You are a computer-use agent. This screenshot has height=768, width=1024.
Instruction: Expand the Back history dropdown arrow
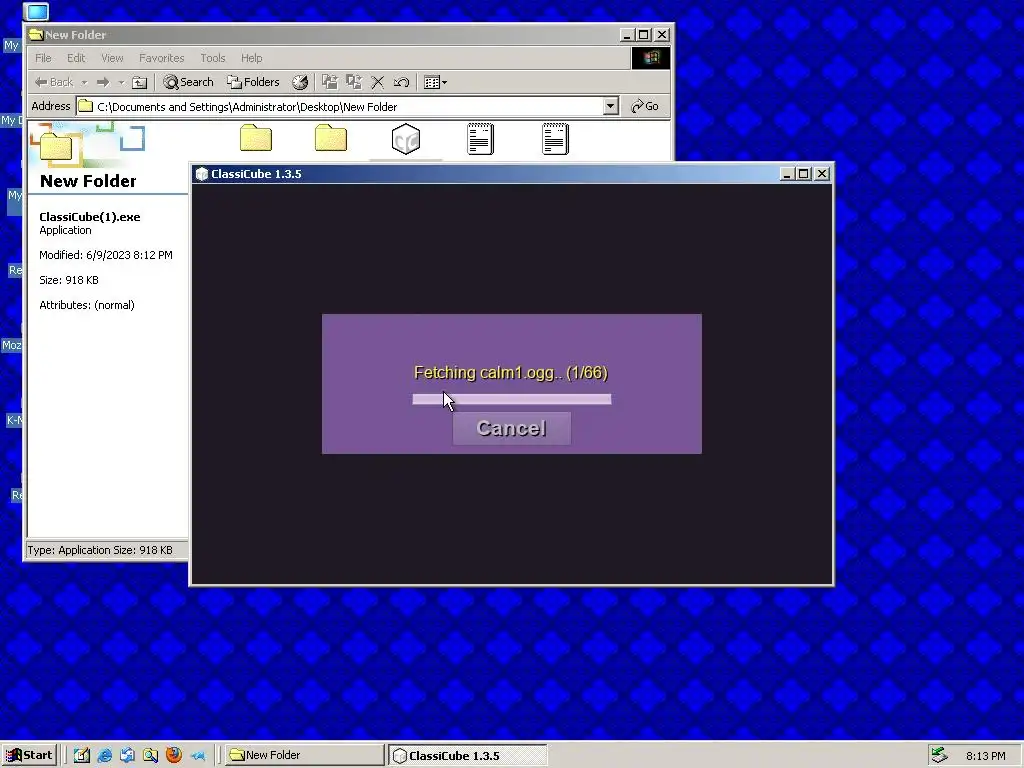(x=84, y=82)
